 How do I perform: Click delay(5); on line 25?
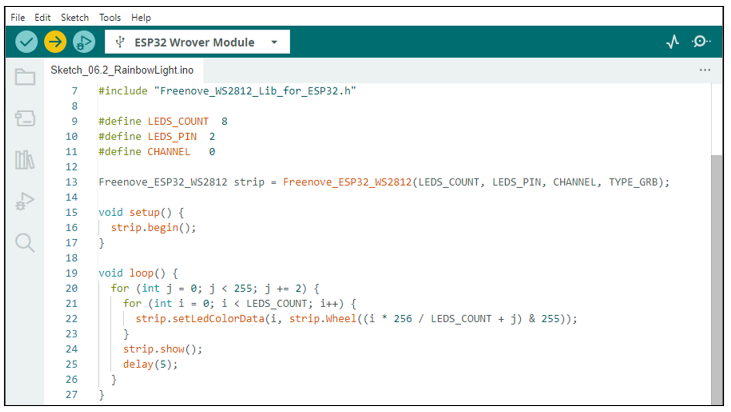coord(150,364)
